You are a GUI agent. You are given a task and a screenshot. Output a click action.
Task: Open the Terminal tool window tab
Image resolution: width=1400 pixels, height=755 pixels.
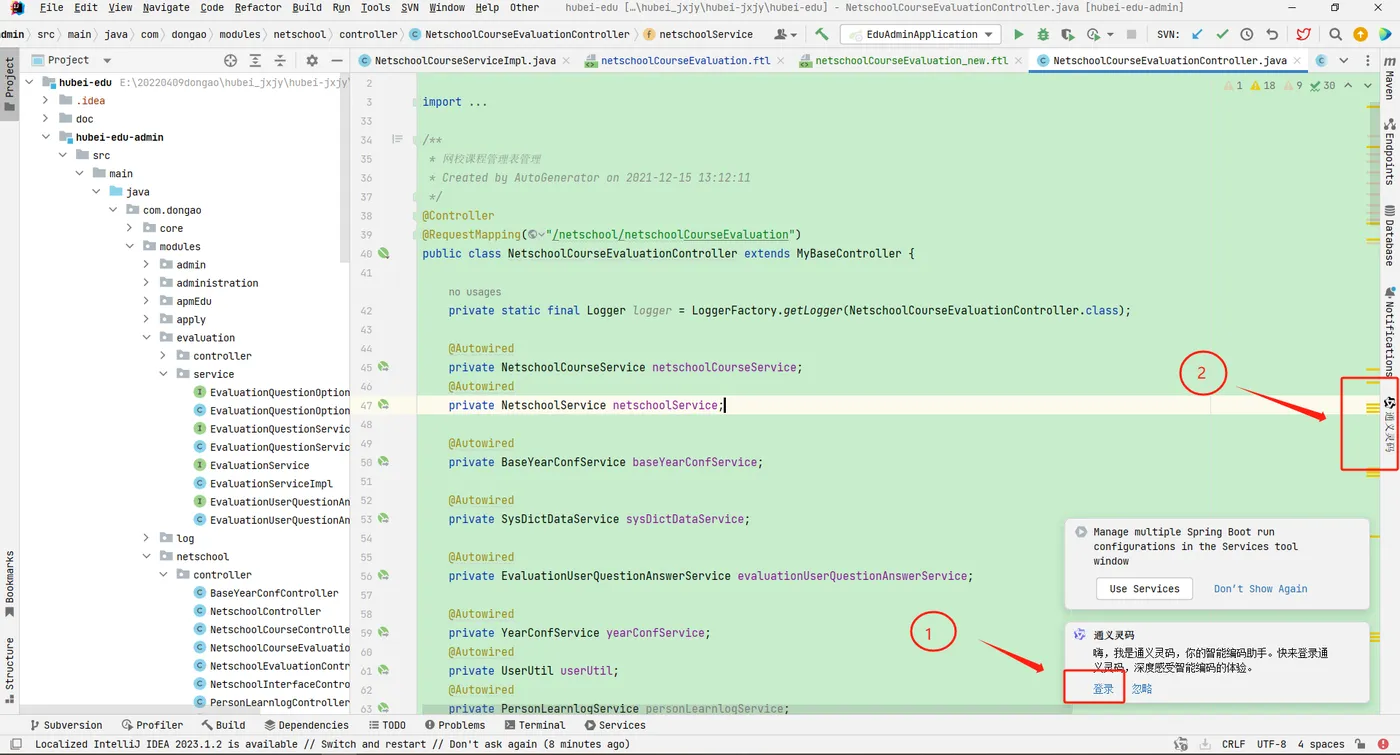coord(535,725)
